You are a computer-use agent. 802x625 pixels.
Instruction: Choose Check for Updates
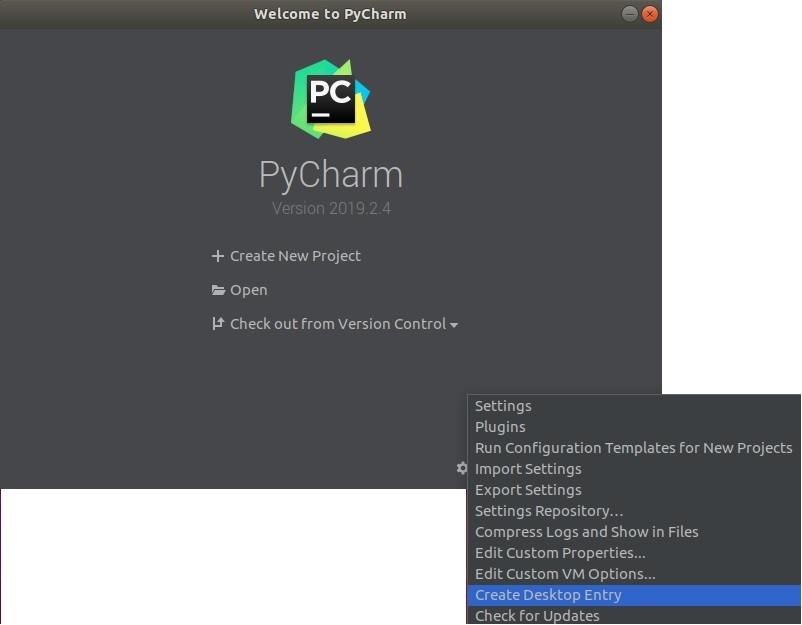[x=634, y=615]
